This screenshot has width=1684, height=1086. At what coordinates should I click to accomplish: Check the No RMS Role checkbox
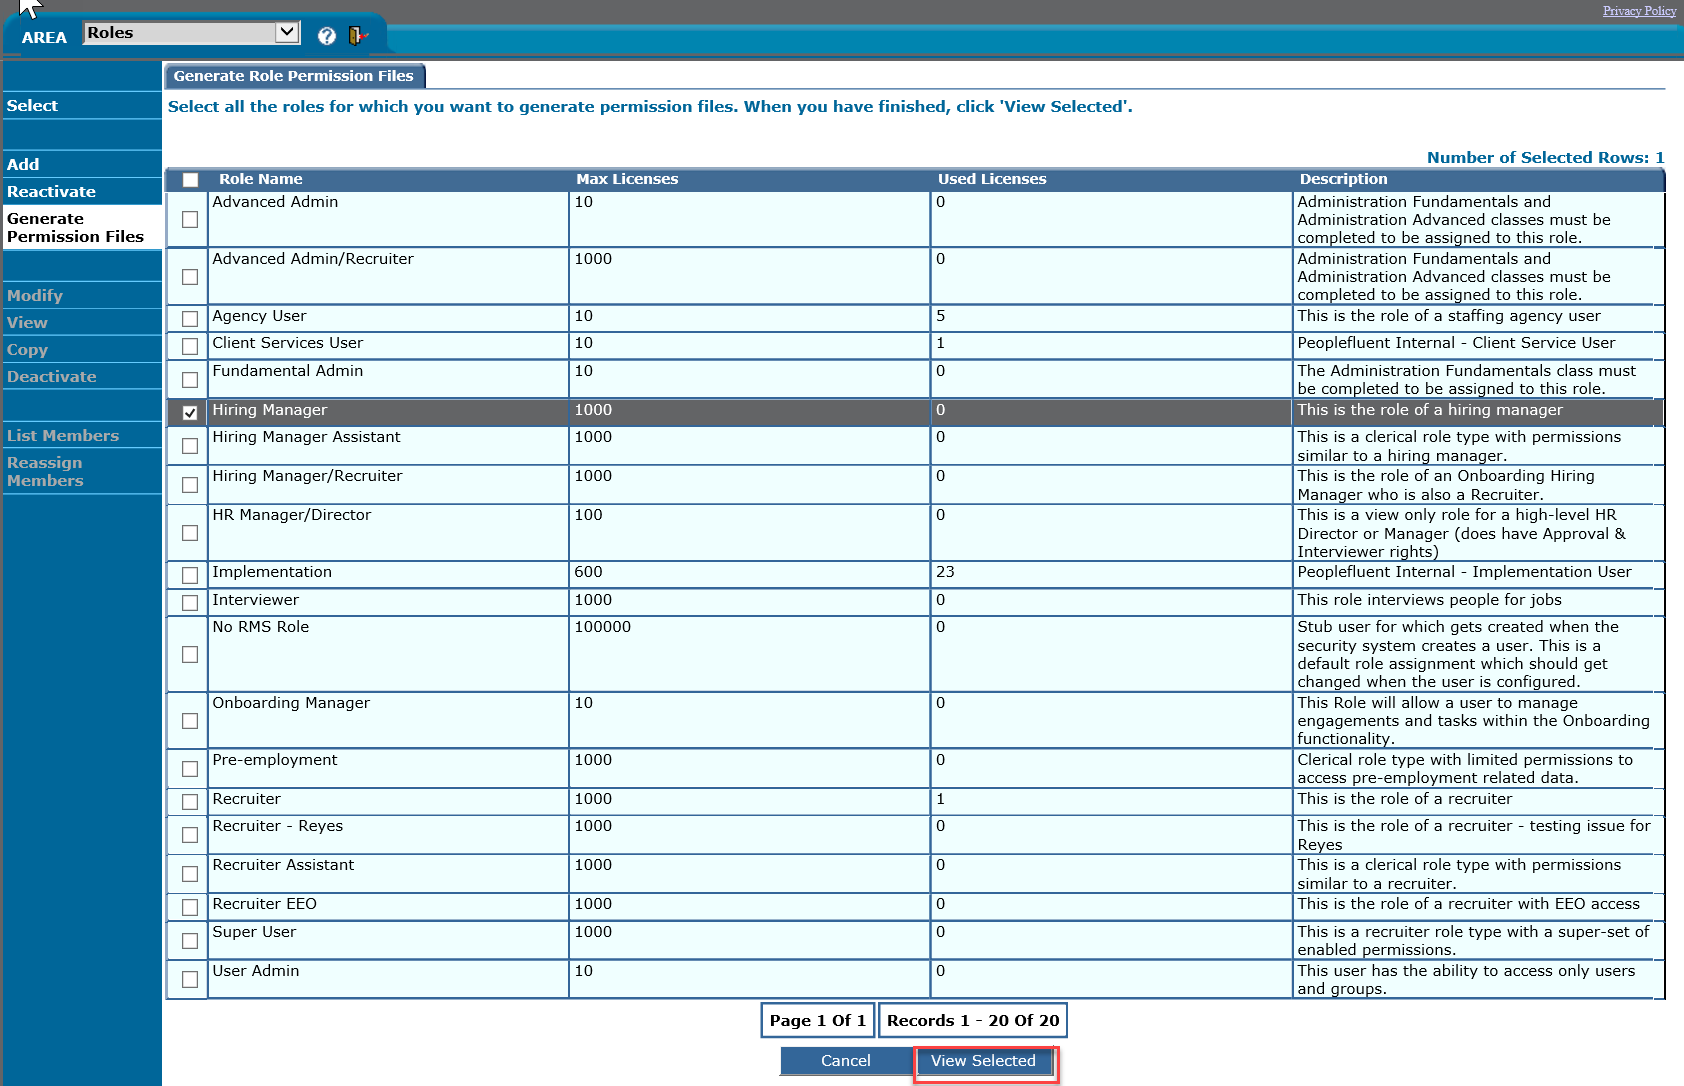coord(190,654)
